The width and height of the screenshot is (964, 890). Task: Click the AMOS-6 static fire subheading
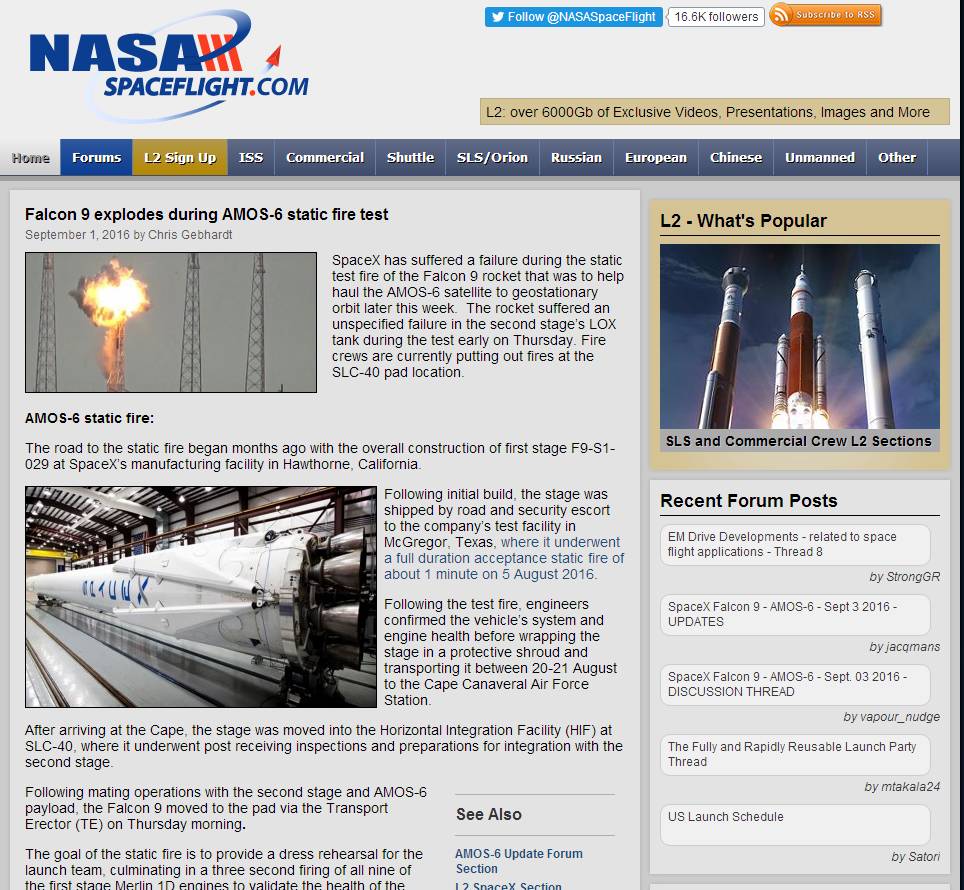coord(90,418)
